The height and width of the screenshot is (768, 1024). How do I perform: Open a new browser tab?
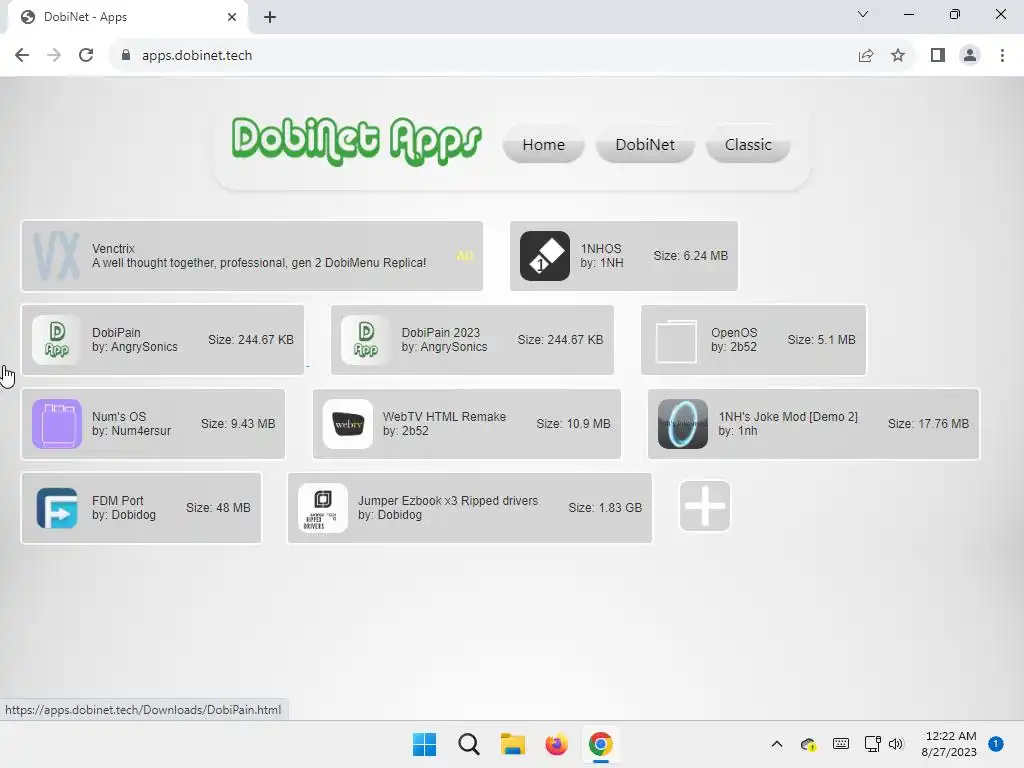pos(270,17)
